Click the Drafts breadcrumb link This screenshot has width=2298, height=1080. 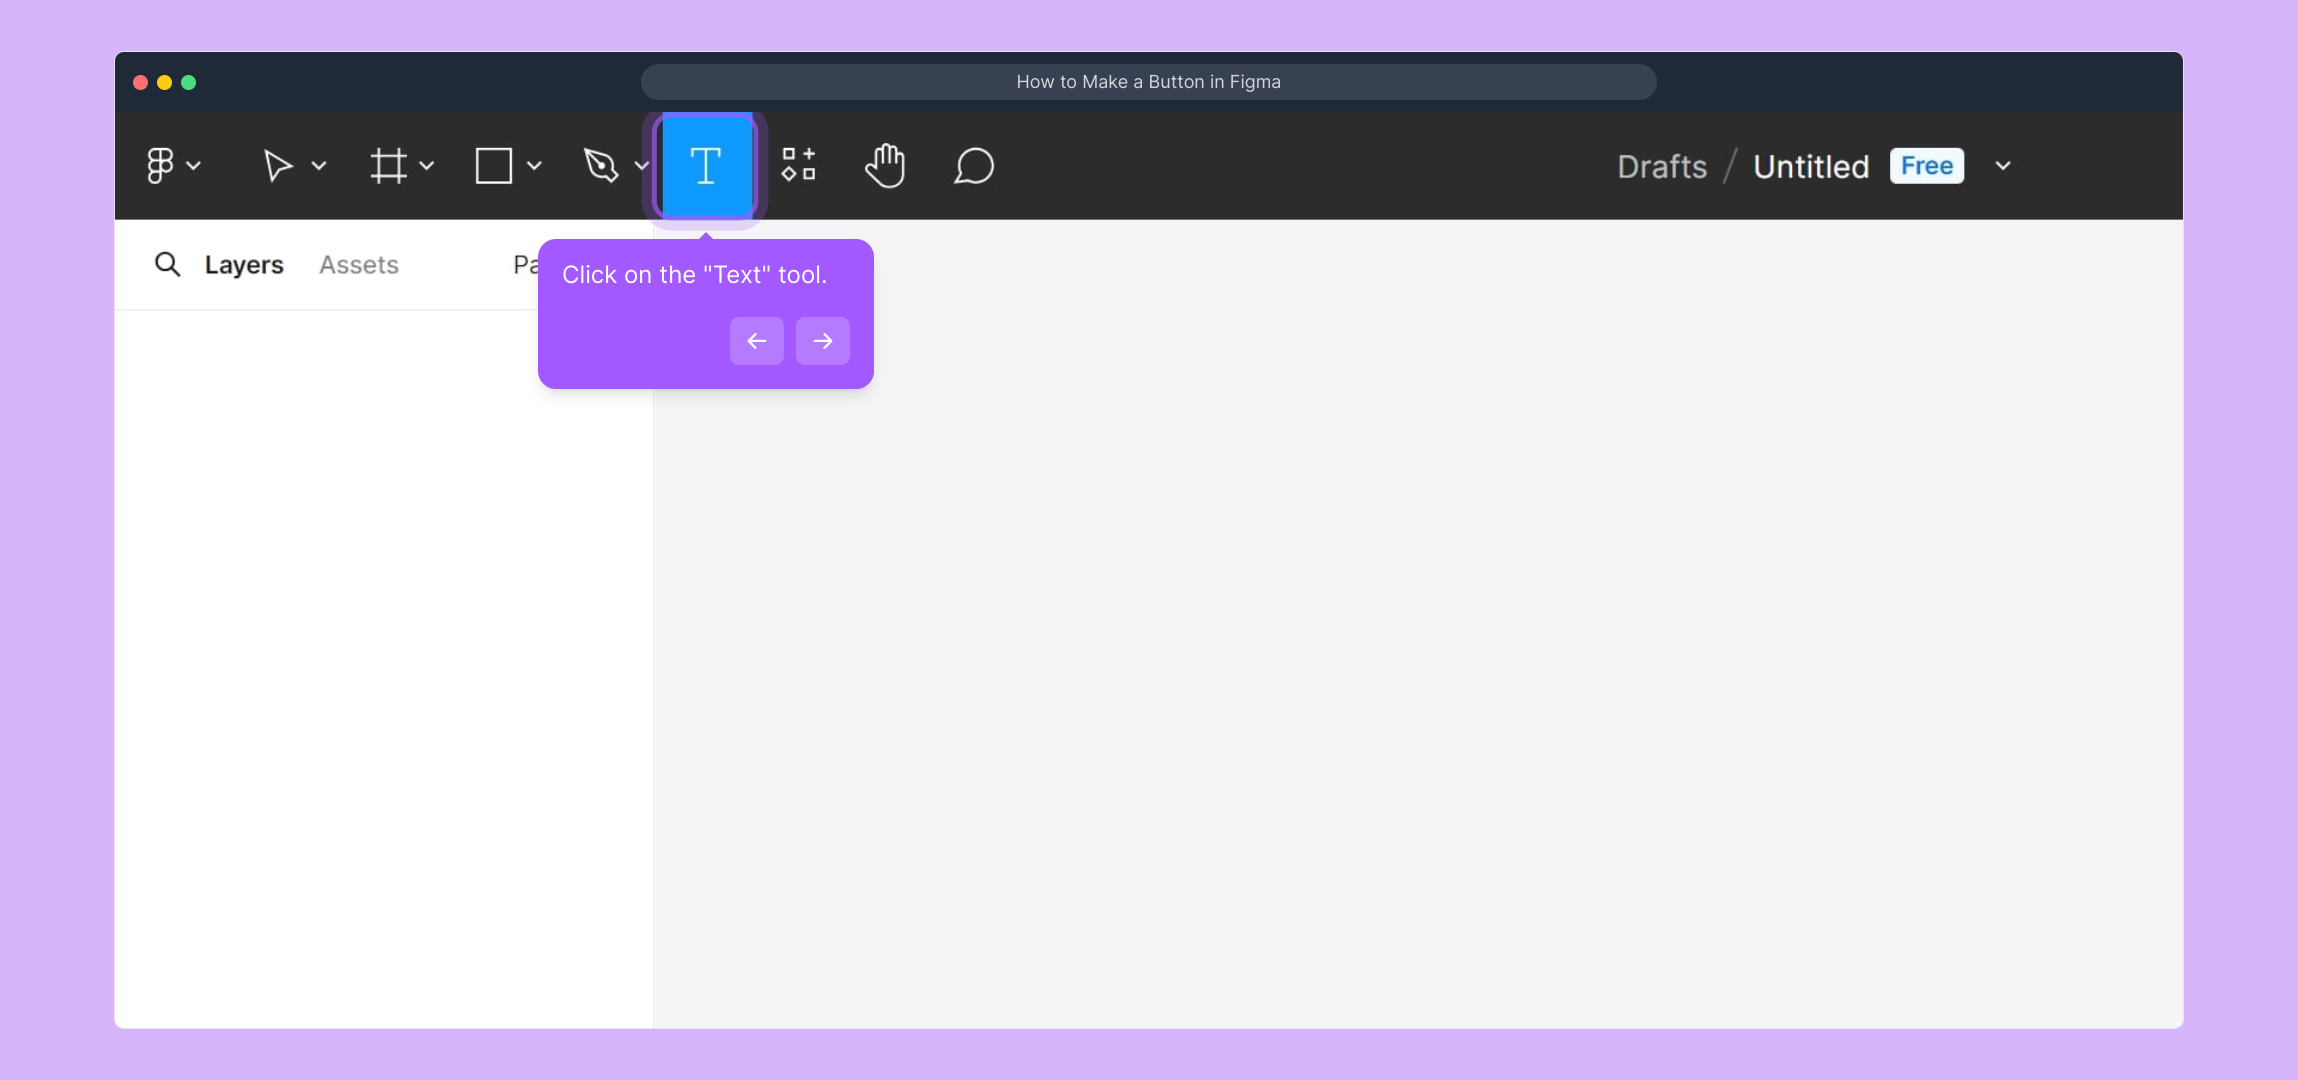click(1662, 166)
